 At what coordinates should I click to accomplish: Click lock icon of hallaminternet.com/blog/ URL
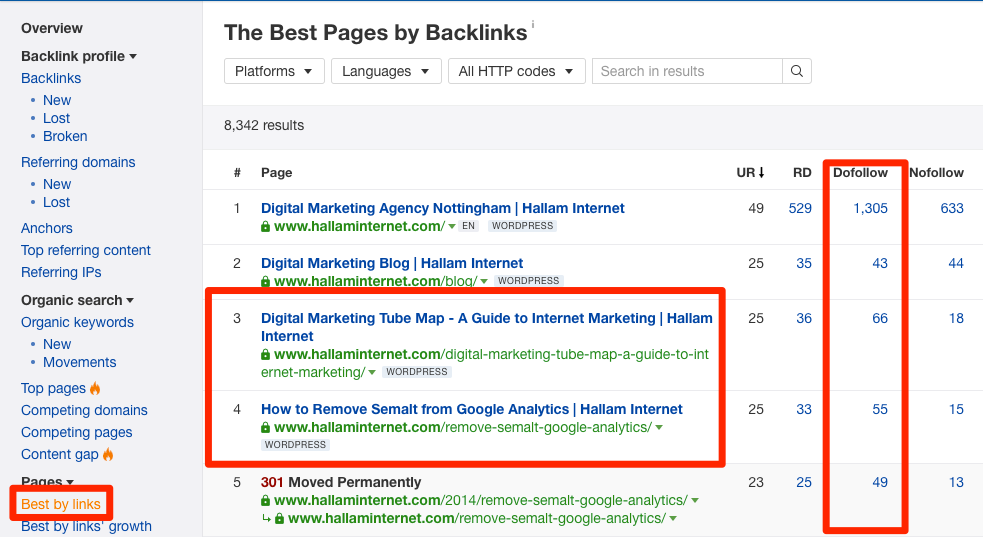[266, 281]
